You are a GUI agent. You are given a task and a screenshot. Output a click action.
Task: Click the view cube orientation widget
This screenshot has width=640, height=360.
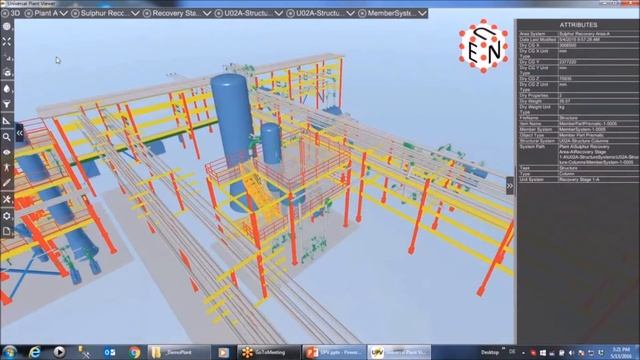484,46
